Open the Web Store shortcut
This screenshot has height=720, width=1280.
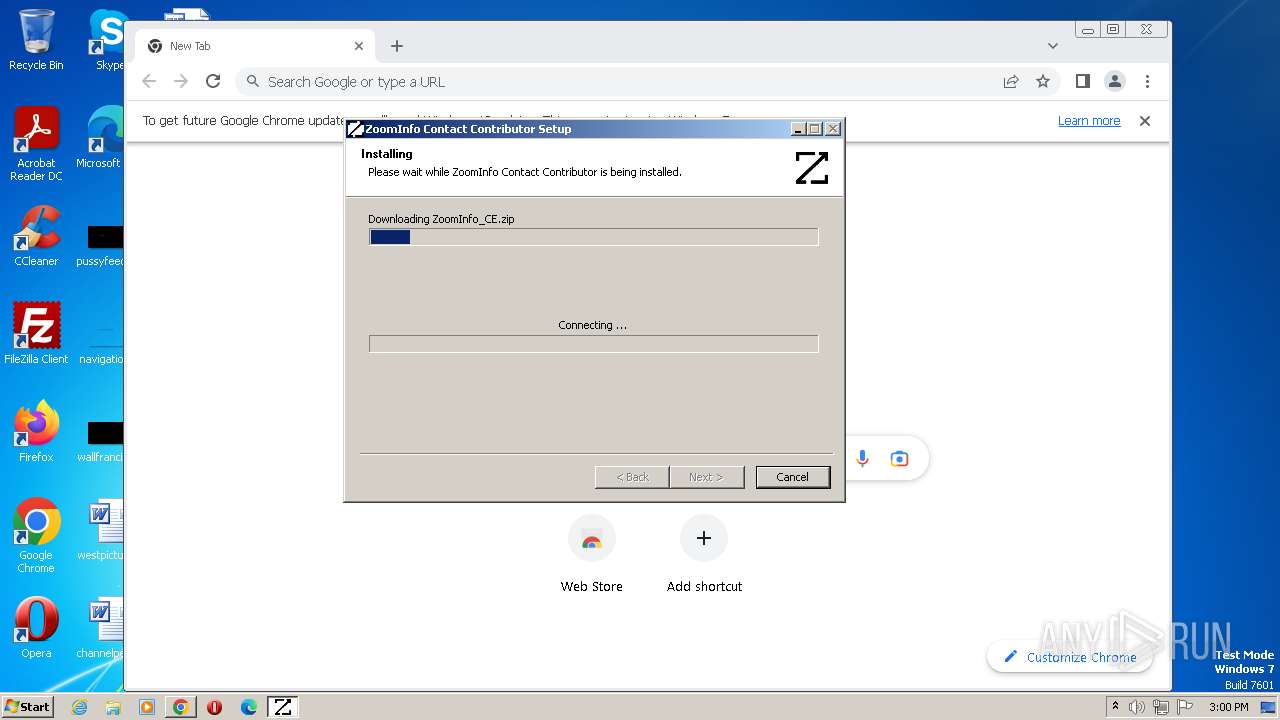[591, 555]
